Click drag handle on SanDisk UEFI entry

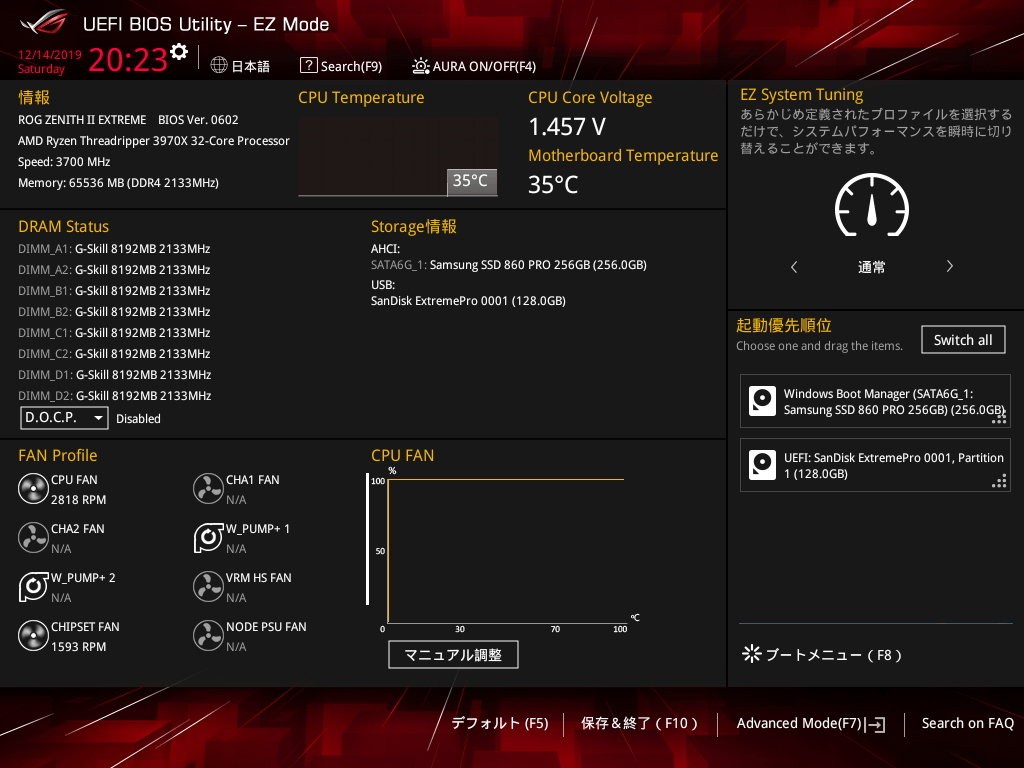coord(999,481)
